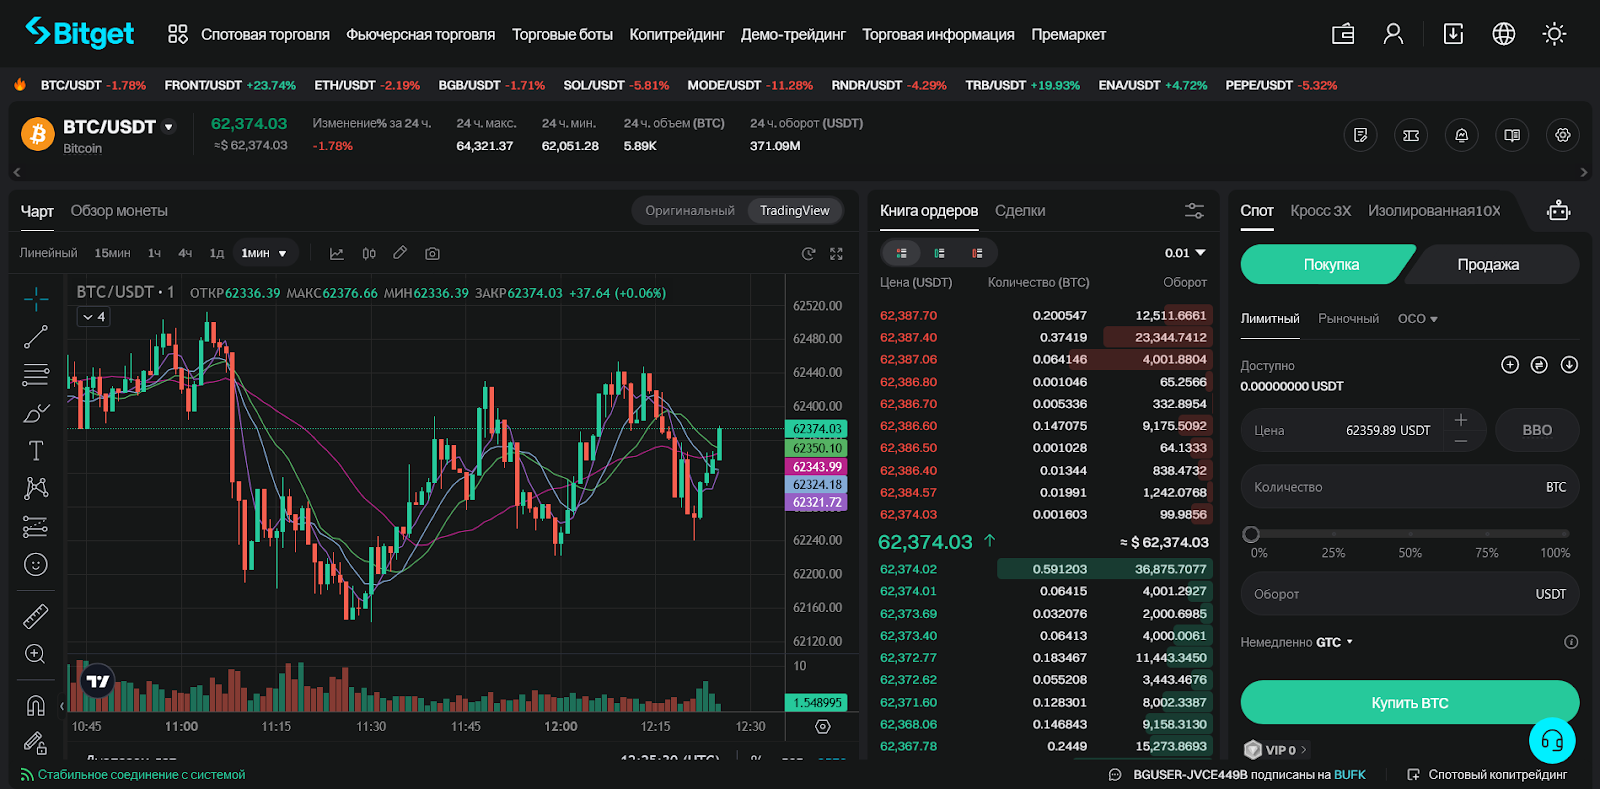Click the Оборот USDT input field
The height and width of the screenshot is (789, 1600).
coord(1410,594)
